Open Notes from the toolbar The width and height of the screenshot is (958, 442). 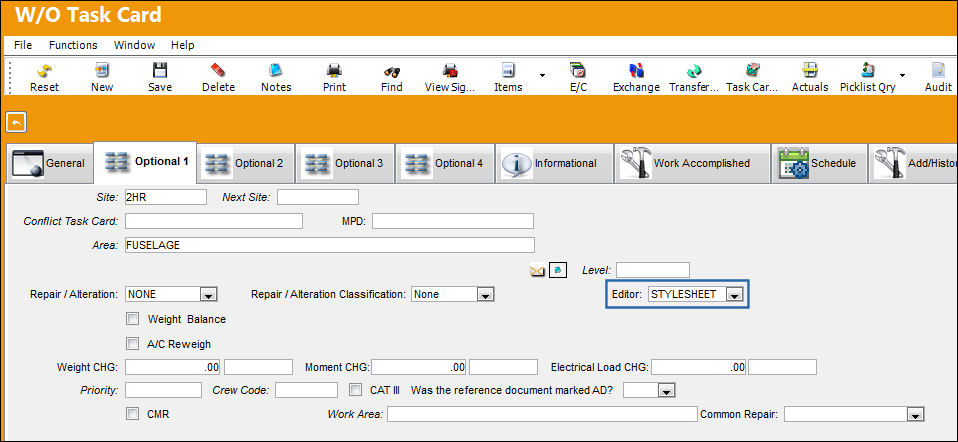point(276,70)
